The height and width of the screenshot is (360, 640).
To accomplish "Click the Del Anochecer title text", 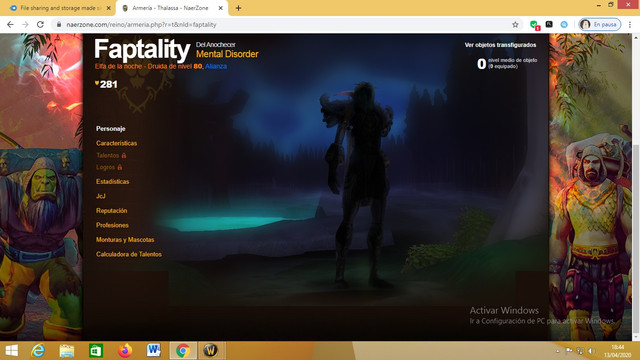I will 216,44.
